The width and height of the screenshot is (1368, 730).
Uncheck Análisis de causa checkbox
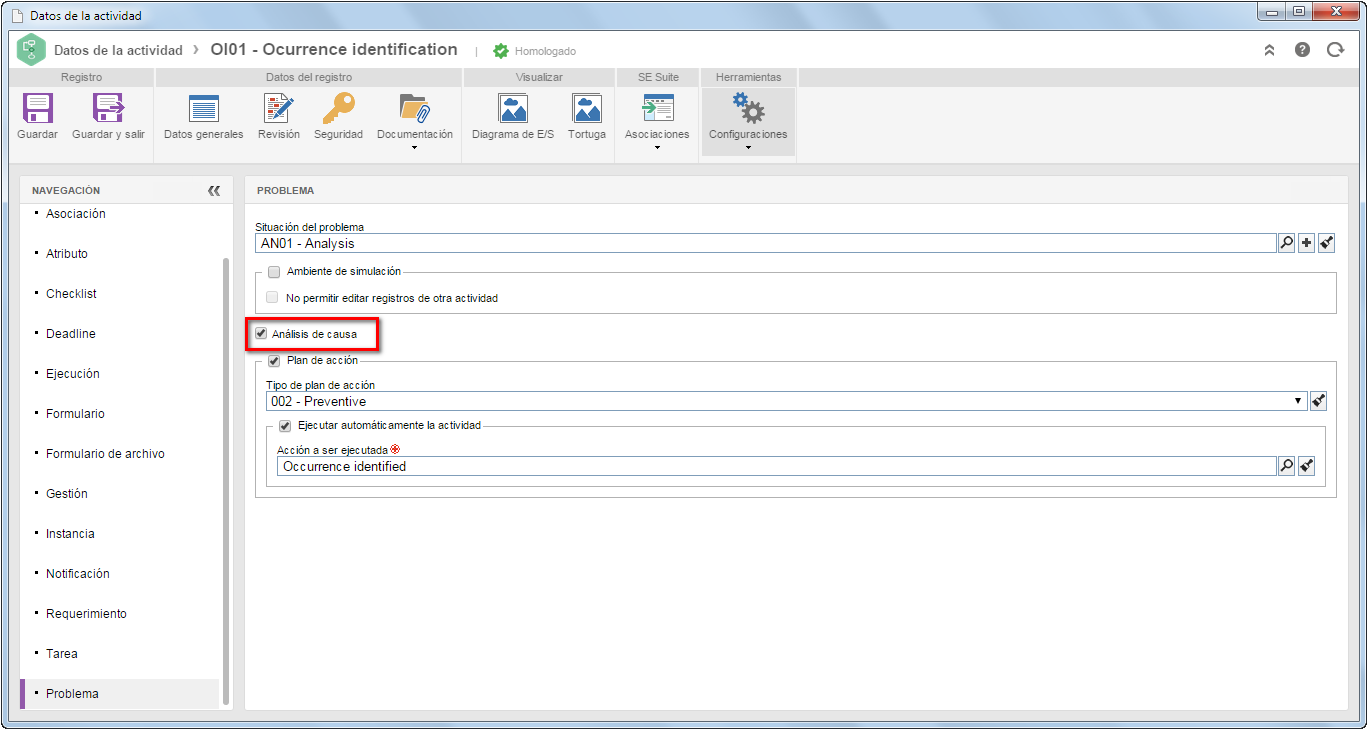coord(261,334)
